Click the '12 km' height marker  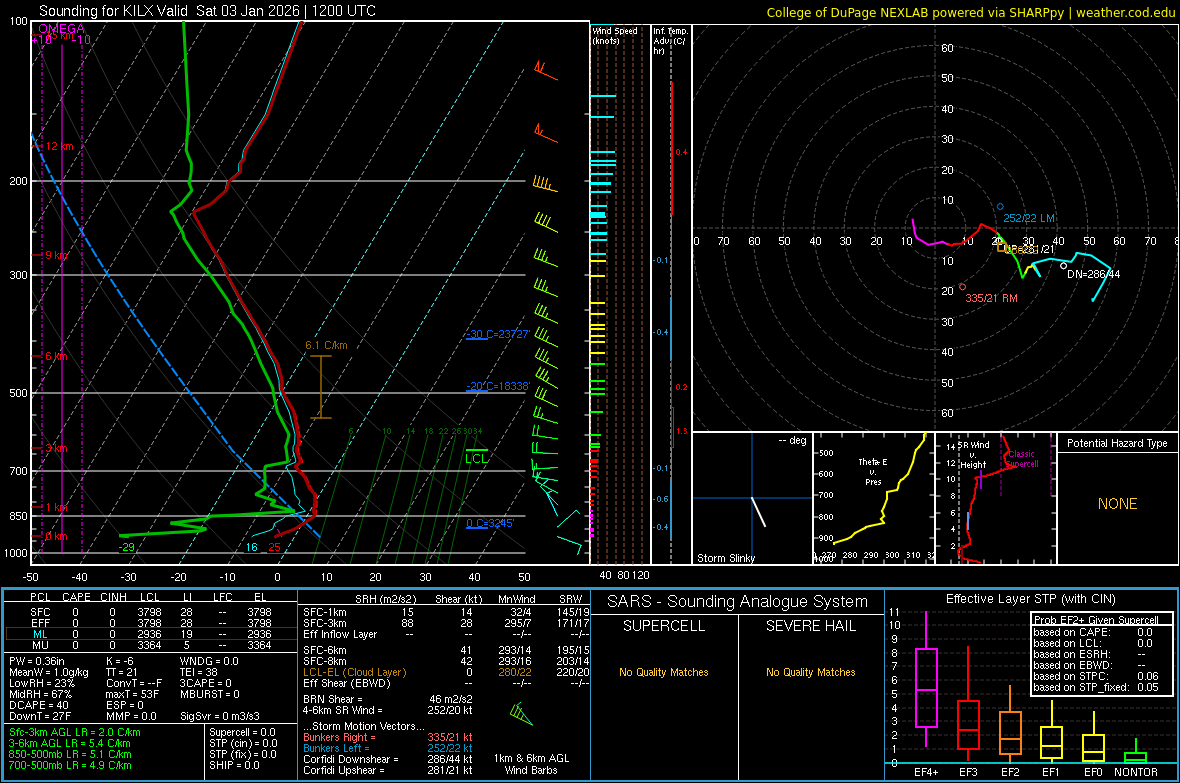pos(59,146)
